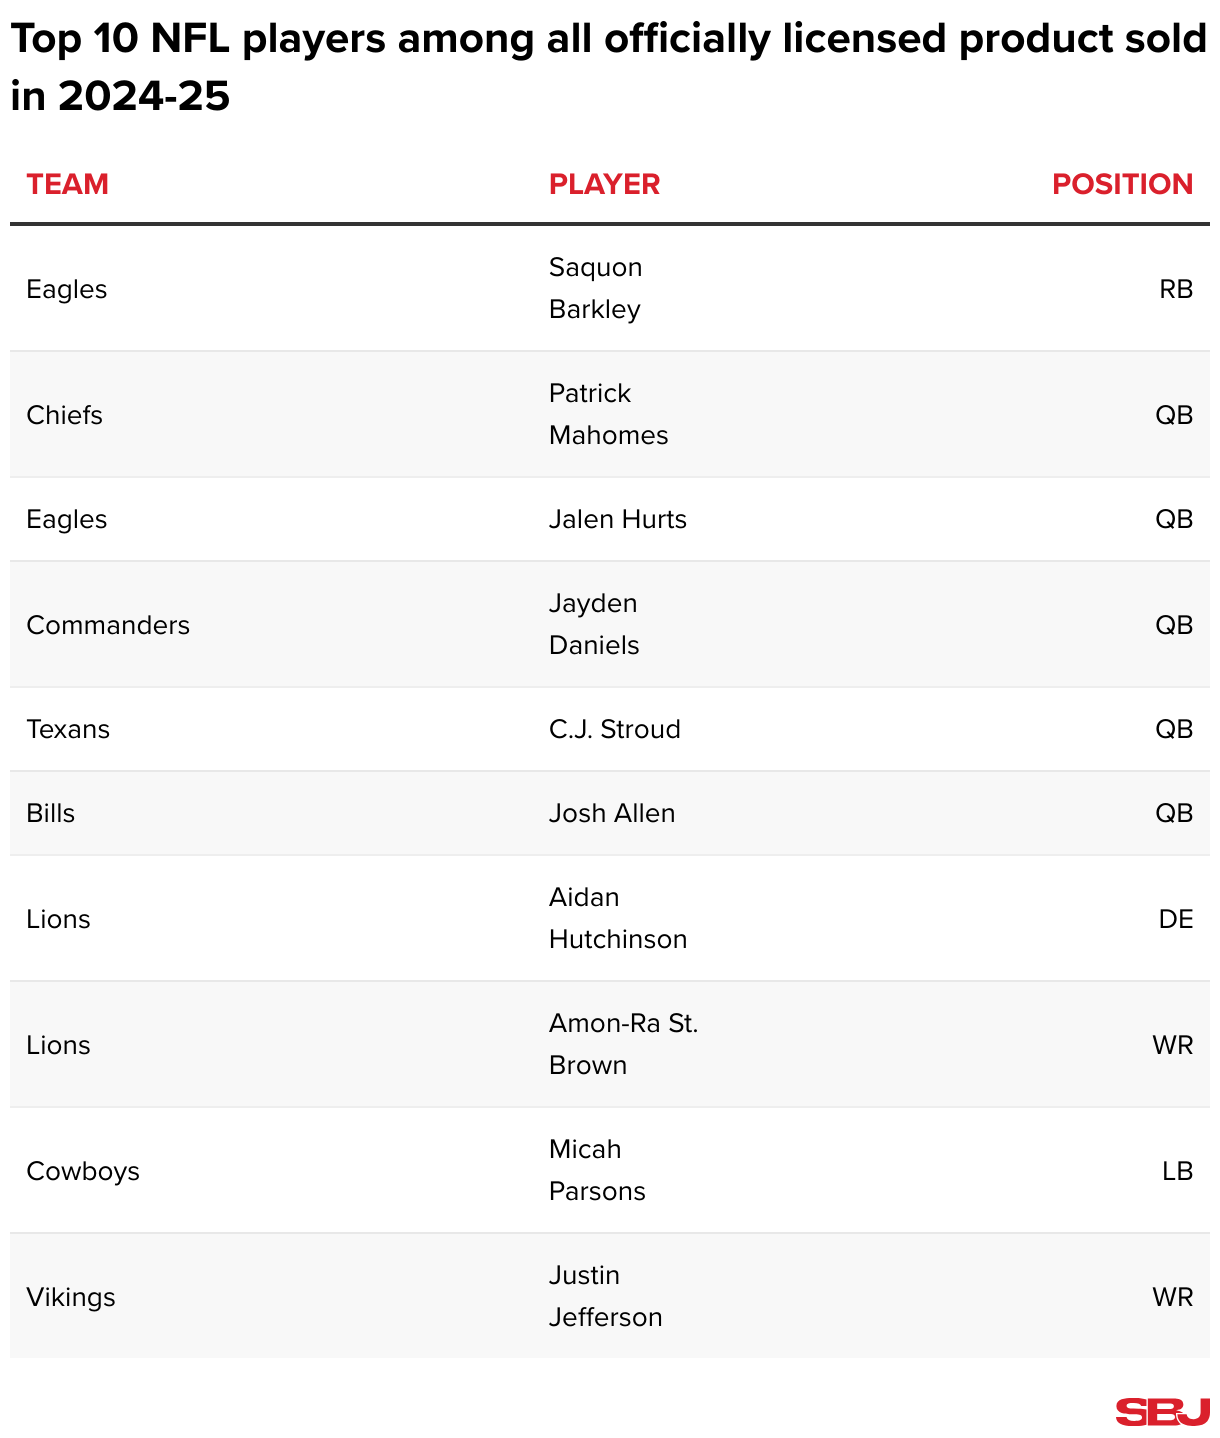Select Josh Allen player cell
Screen dimensions: 1220x1438
[x=611, y=813]
